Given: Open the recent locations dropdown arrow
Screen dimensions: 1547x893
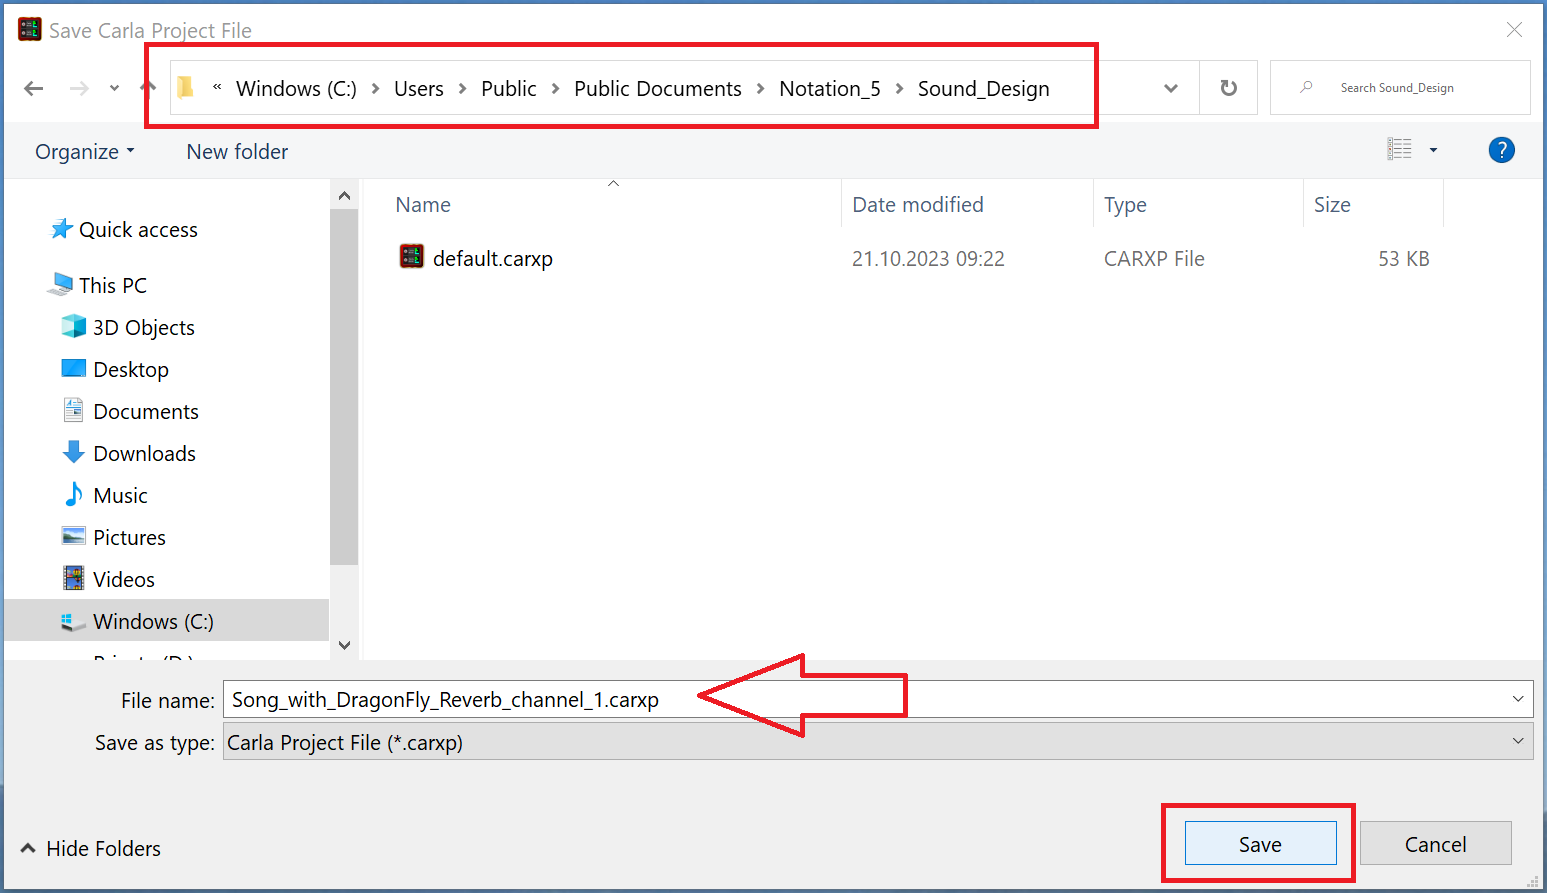Looking at the screenshot, I should [x=114, y=88].
